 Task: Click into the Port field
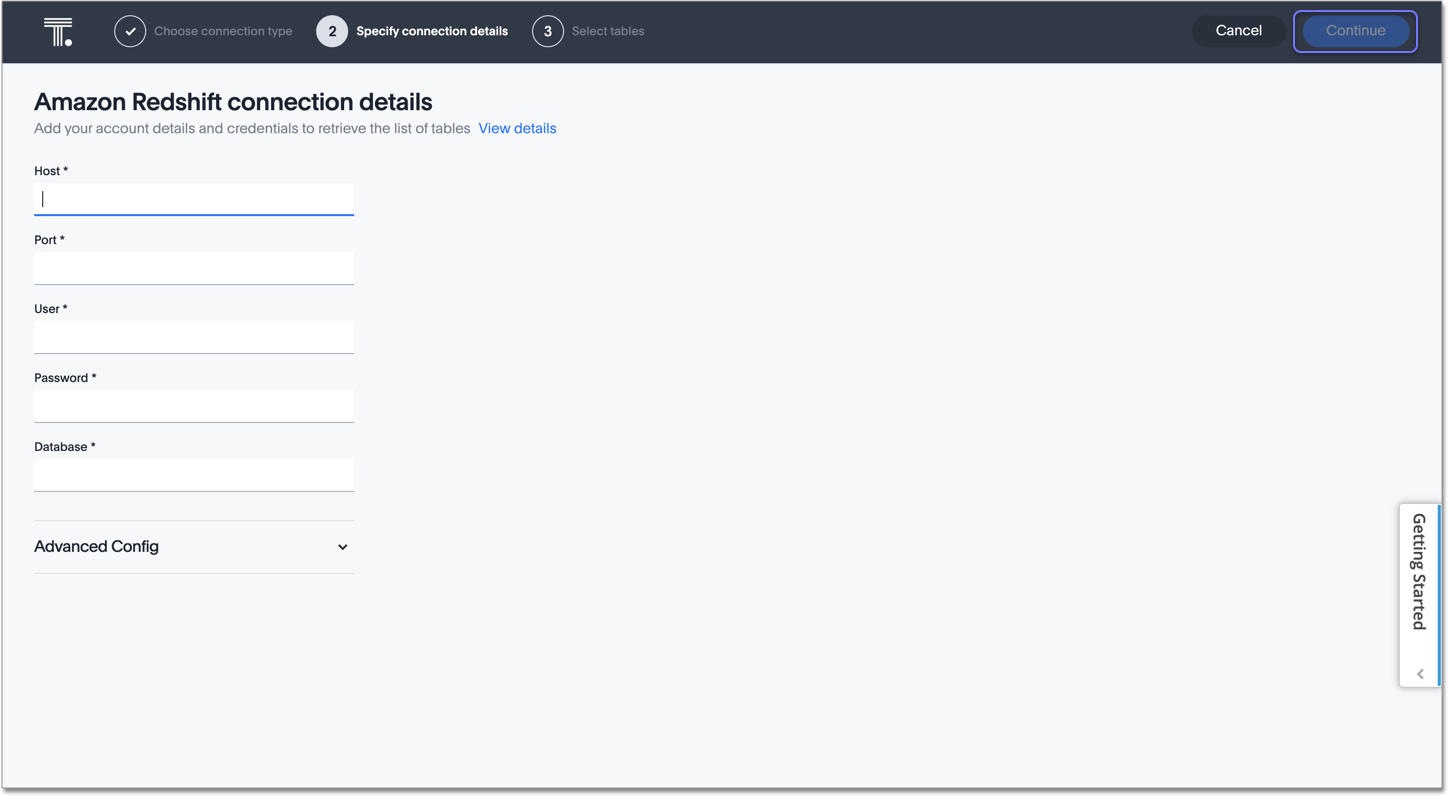[x=194, y=268]
